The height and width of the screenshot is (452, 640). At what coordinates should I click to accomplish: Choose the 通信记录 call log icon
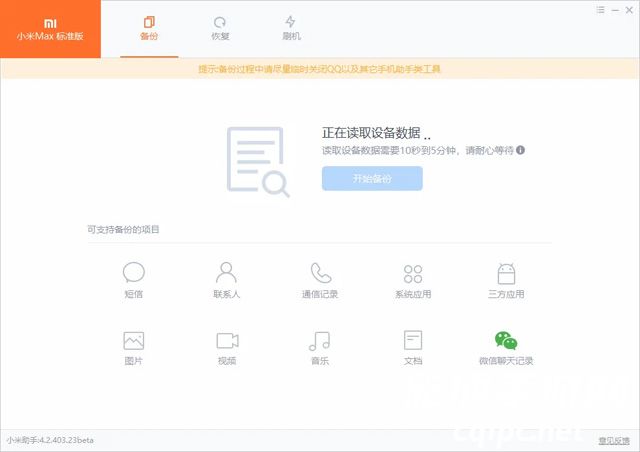[x=320, y=273]
